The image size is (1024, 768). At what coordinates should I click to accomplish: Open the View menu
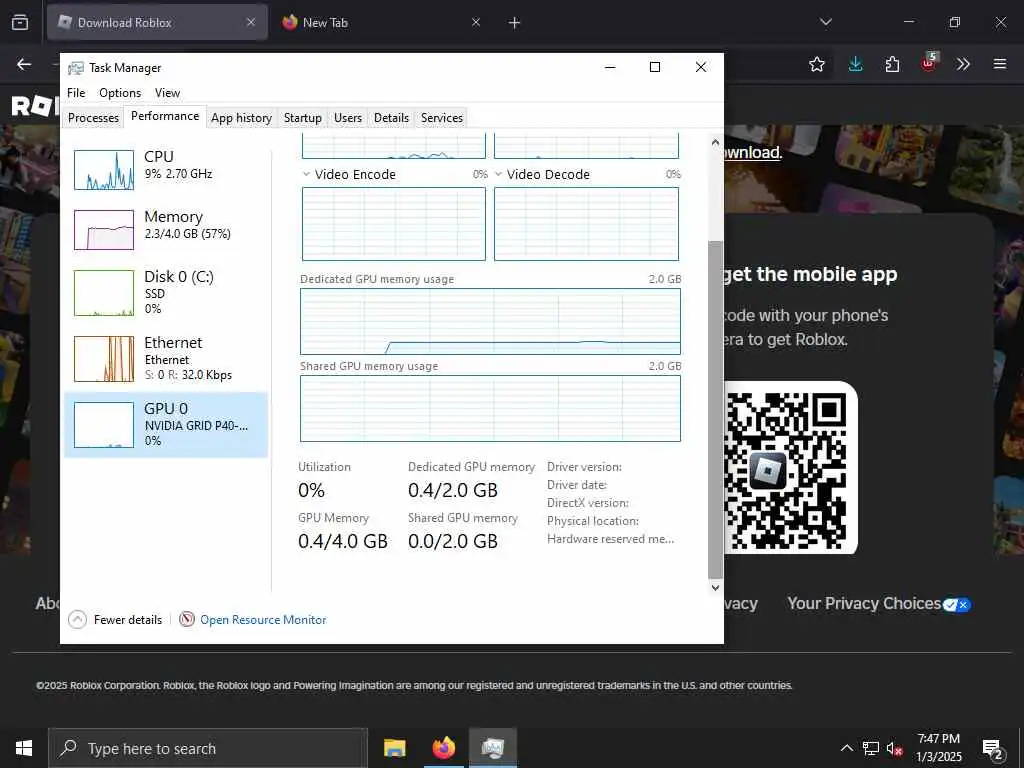167,93
